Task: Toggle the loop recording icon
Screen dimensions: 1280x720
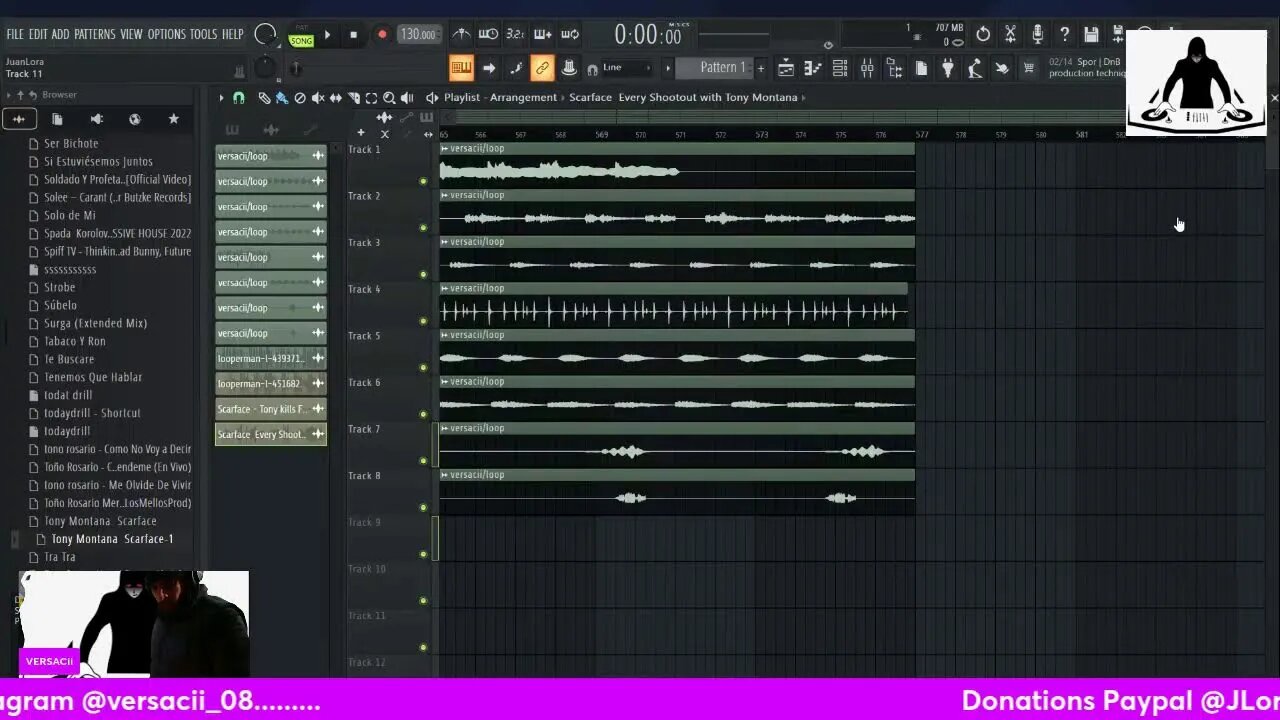Action: click(570, 35)
